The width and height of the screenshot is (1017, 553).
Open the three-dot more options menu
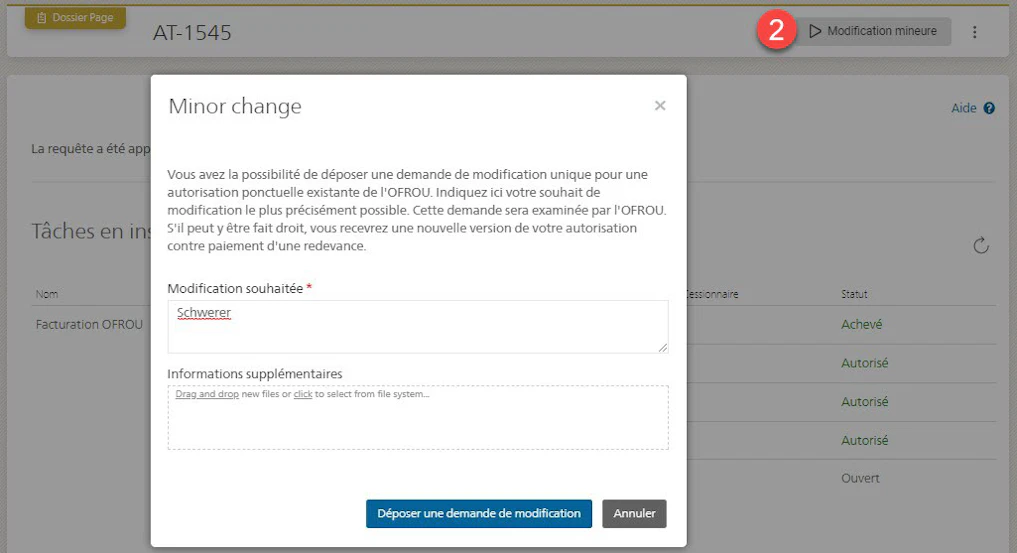pos(974,32)
